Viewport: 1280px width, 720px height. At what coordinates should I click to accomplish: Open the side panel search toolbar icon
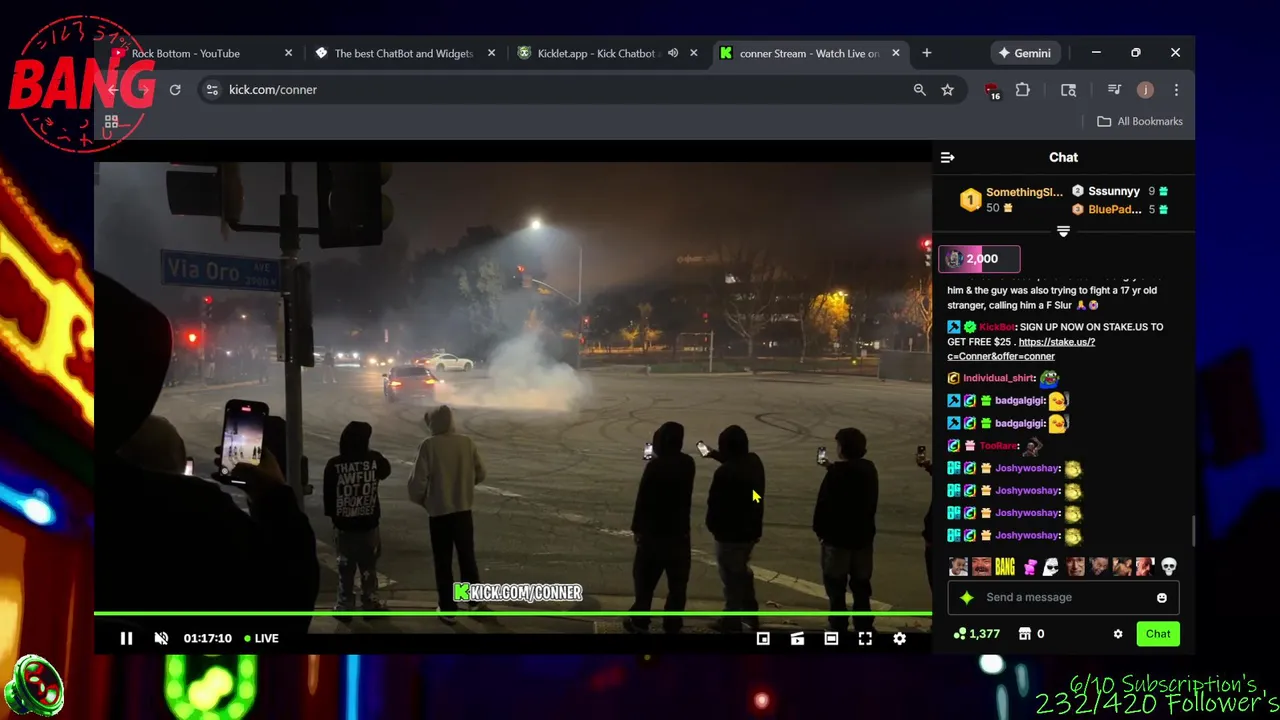pos(1068,90)
